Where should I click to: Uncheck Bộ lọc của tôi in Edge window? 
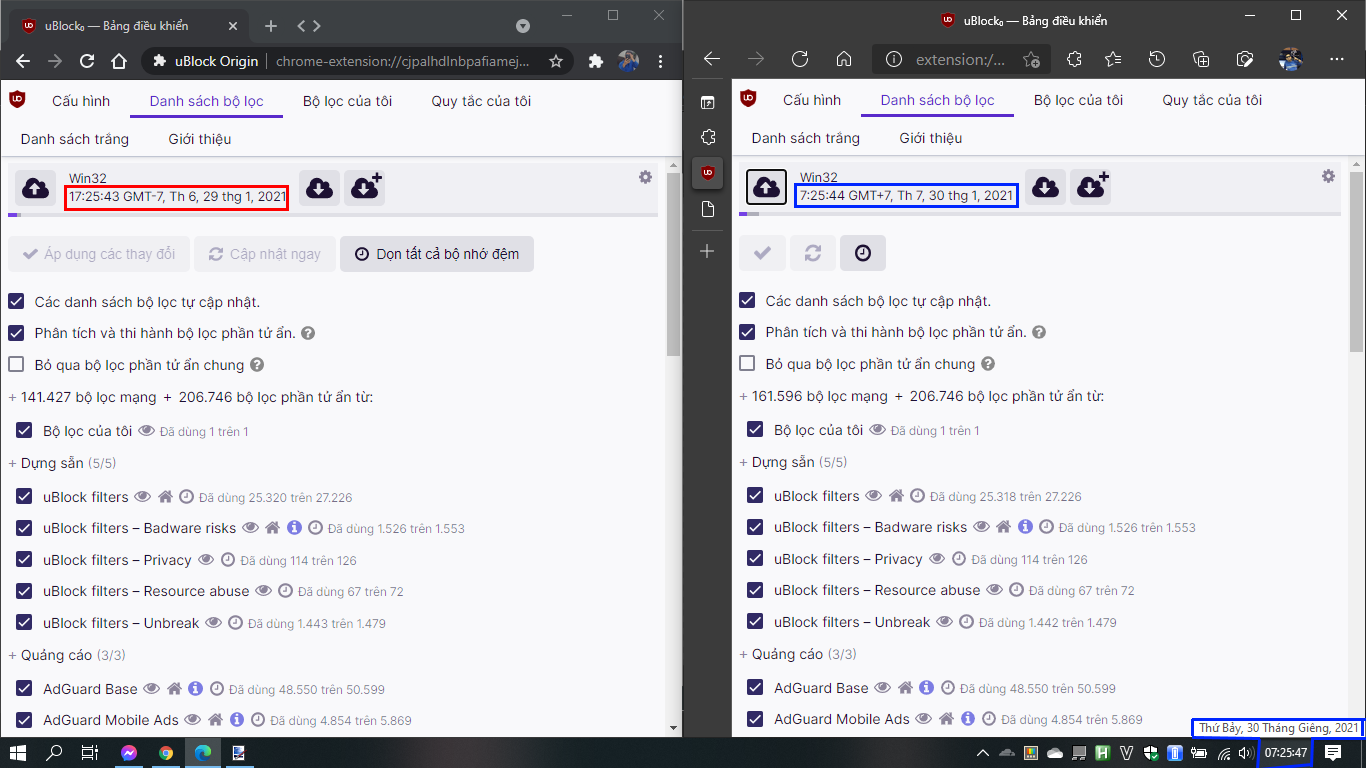[755, 430]
